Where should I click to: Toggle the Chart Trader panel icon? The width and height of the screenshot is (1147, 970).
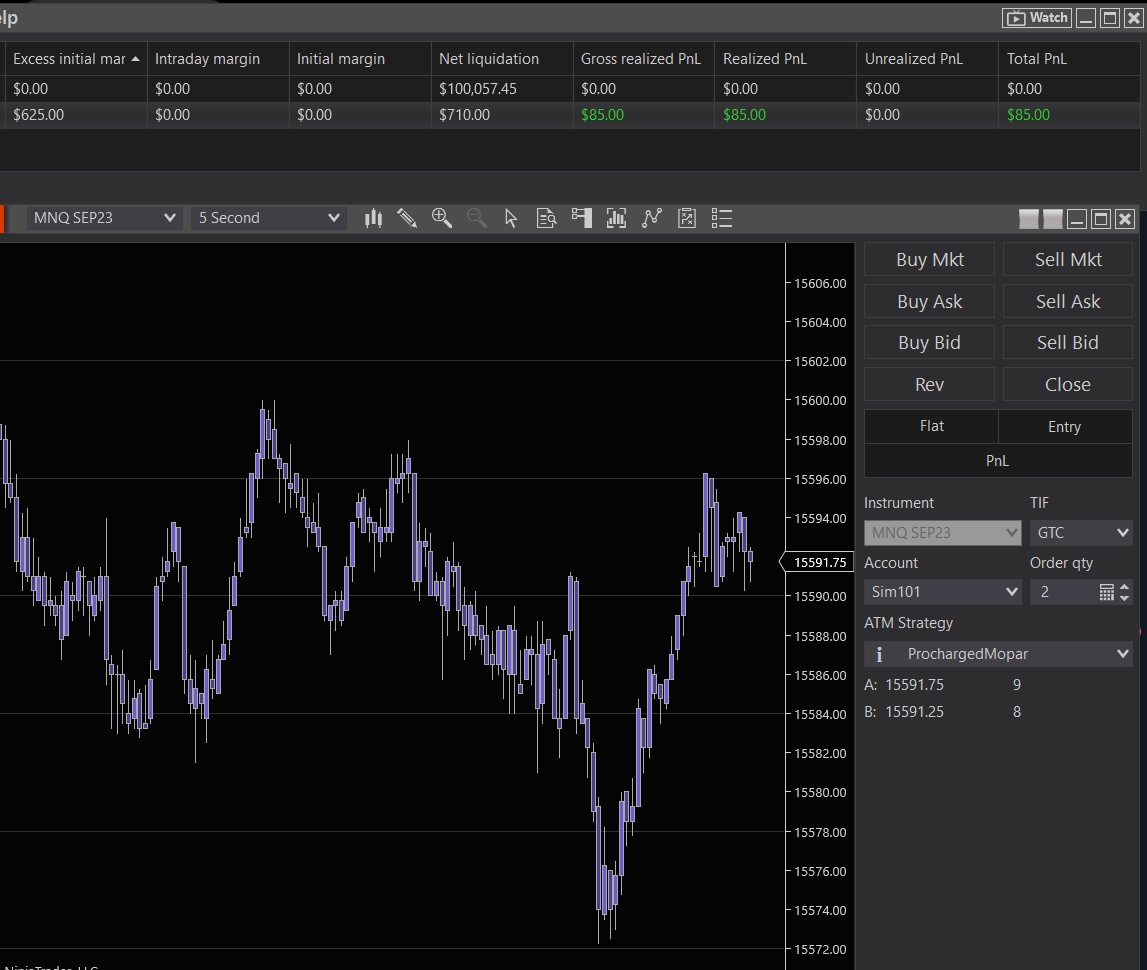581,218
